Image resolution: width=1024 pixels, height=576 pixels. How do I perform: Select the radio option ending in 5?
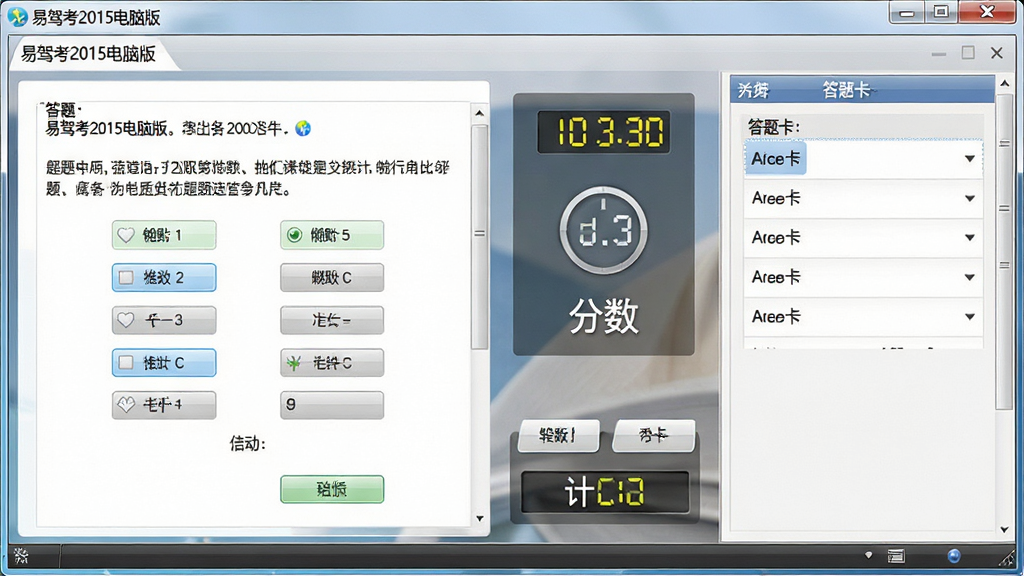(x=295, y=235)
